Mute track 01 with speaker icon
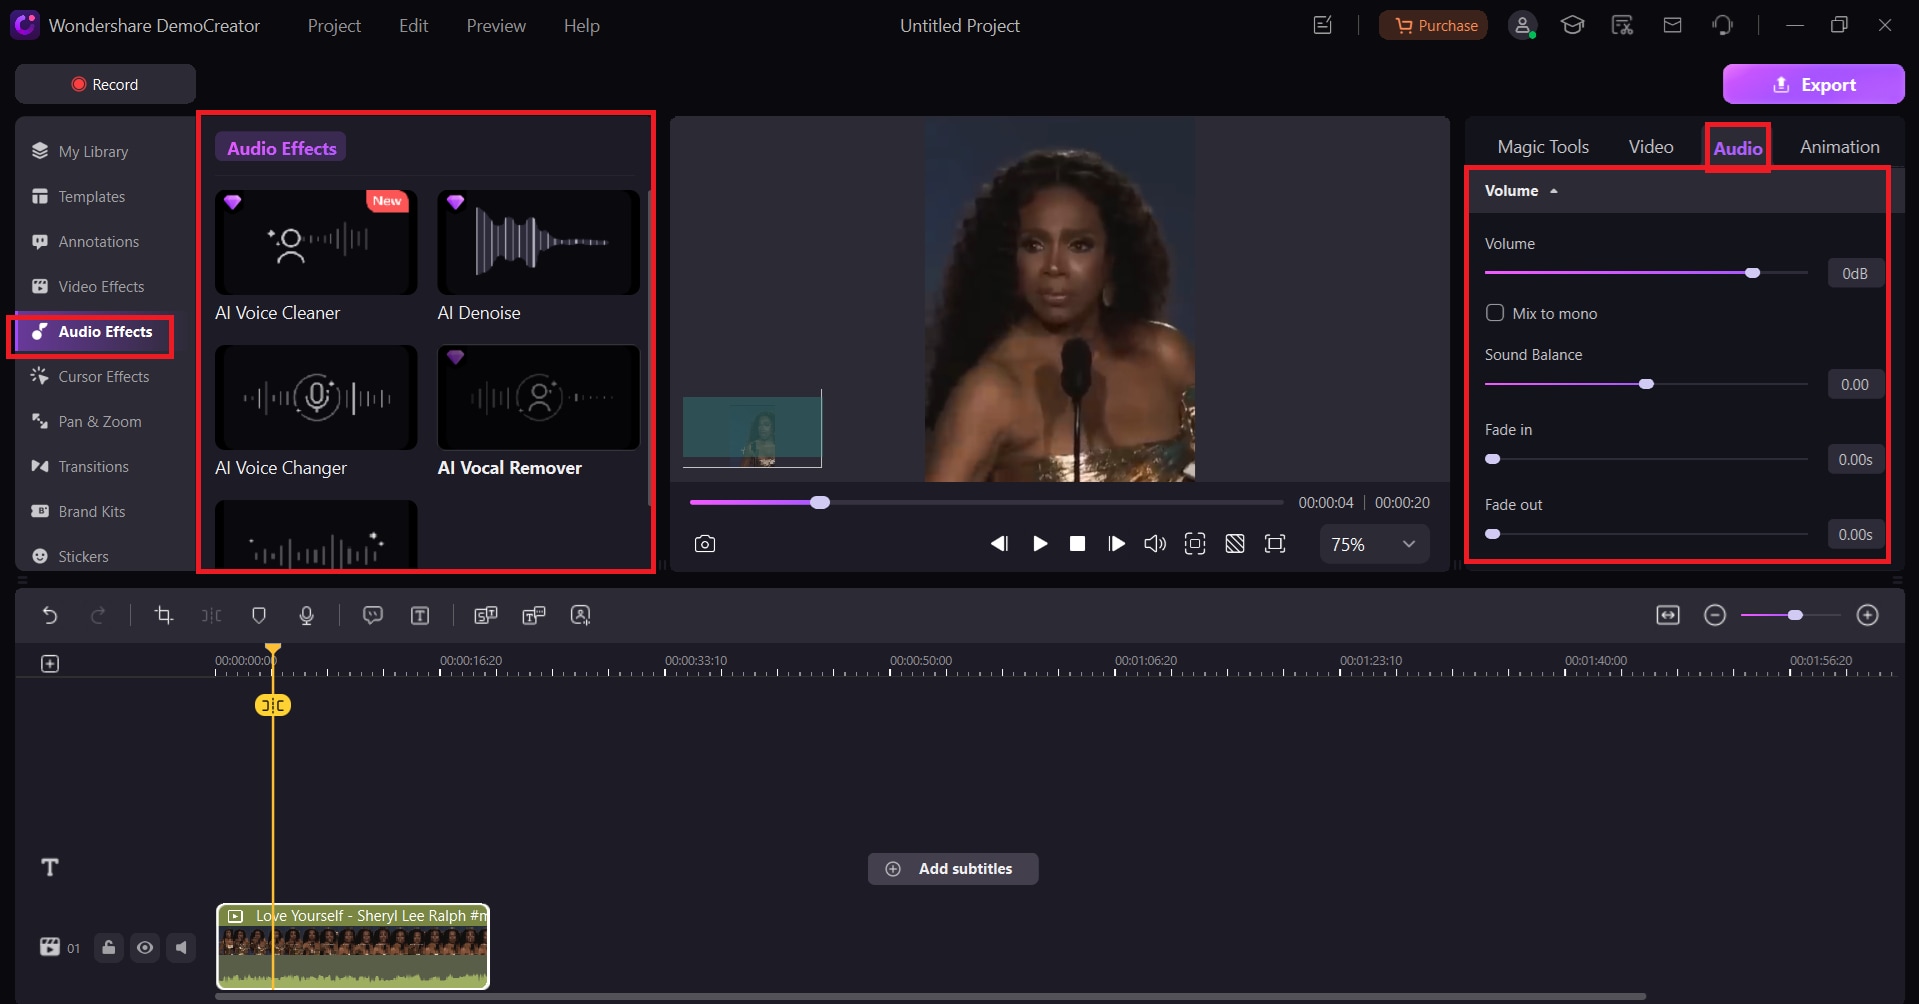This screenshot has height=1004, width=1919. coord(181,947)
